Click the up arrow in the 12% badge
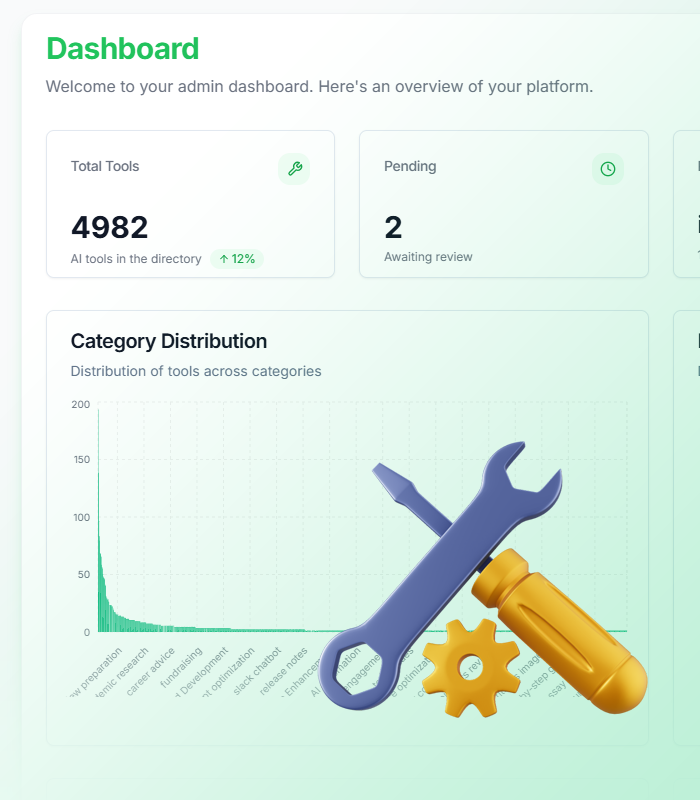Image resolution: width=700 pixels, height=800 pixels. 223,259
